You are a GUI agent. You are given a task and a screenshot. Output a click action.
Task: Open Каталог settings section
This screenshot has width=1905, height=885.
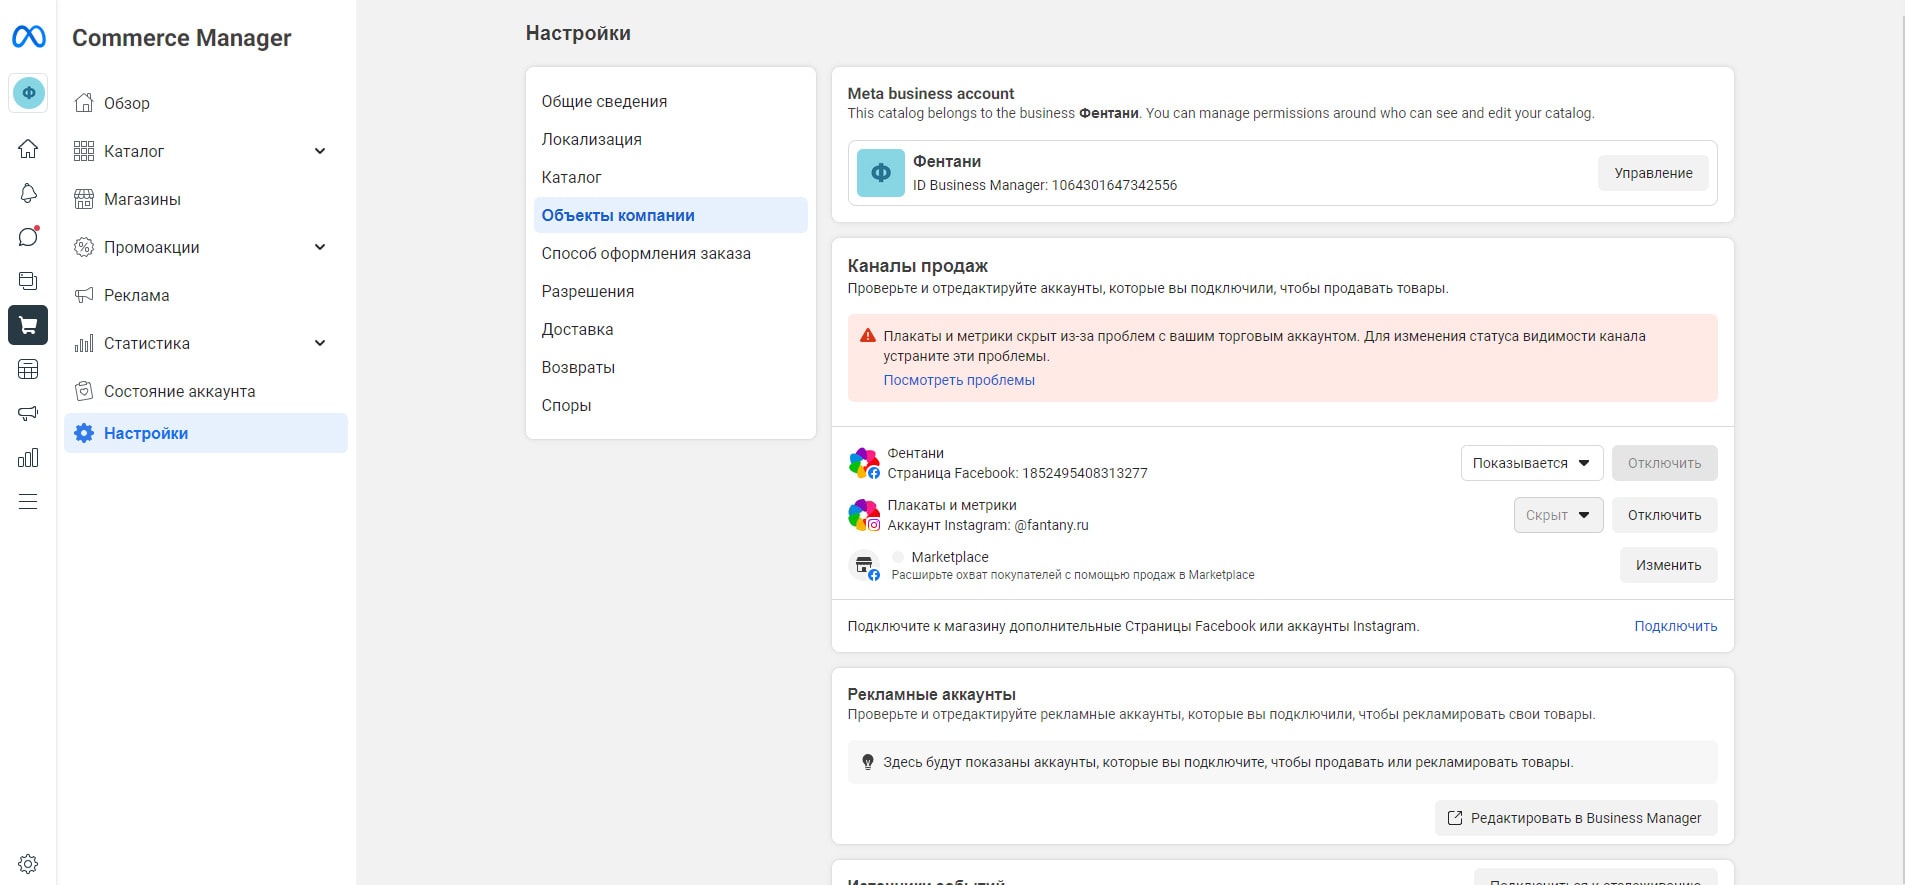click(x=671, y=177)
